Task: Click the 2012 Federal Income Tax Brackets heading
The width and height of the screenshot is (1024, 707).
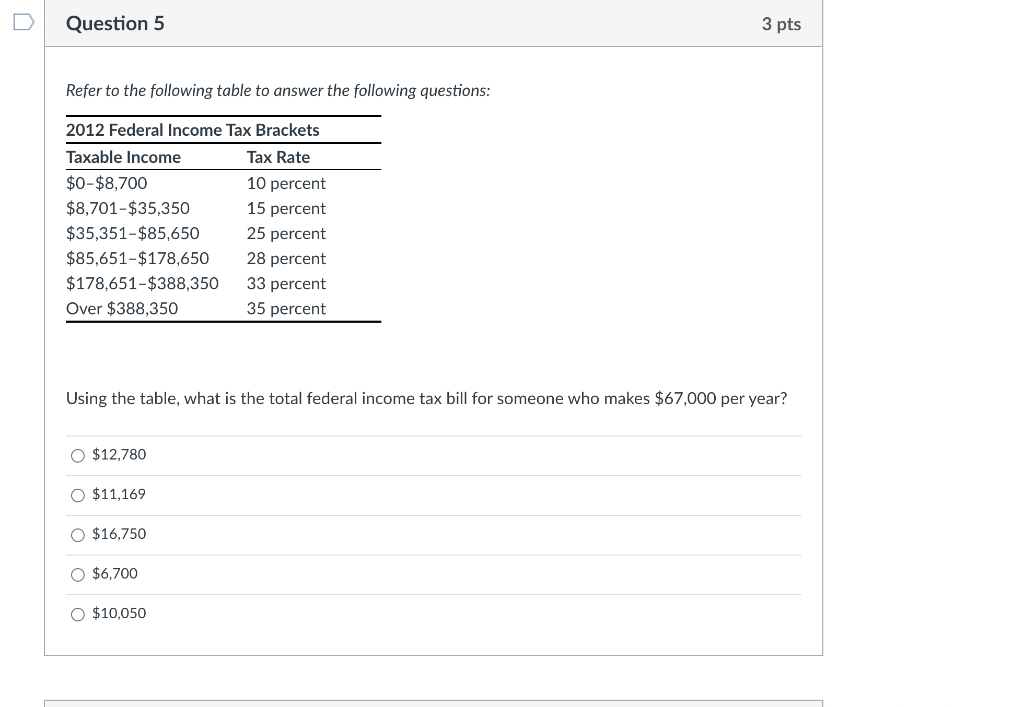Action: point(192,130)
